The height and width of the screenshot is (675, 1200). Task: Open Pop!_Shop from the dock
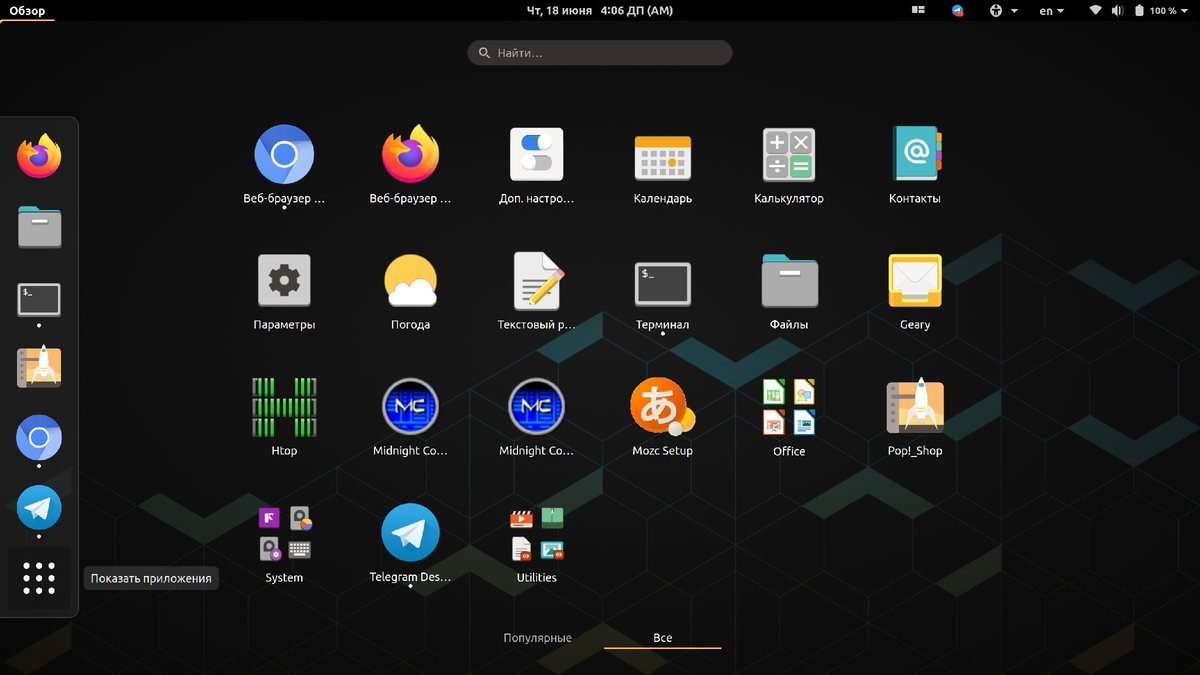pyautogui.click(x=39, y=367)
